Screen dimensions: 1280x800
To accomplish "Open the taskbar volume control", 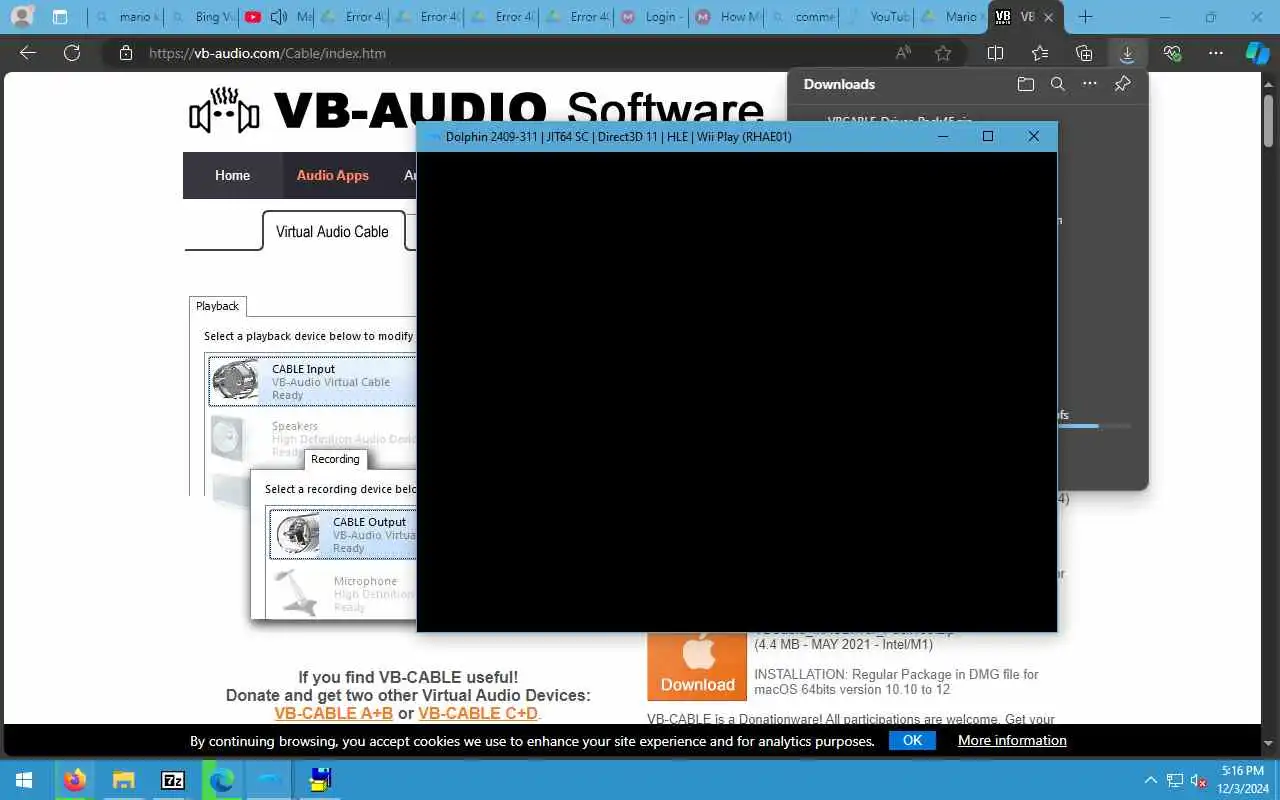I will pyautogui.click(x=1199, y=780).
